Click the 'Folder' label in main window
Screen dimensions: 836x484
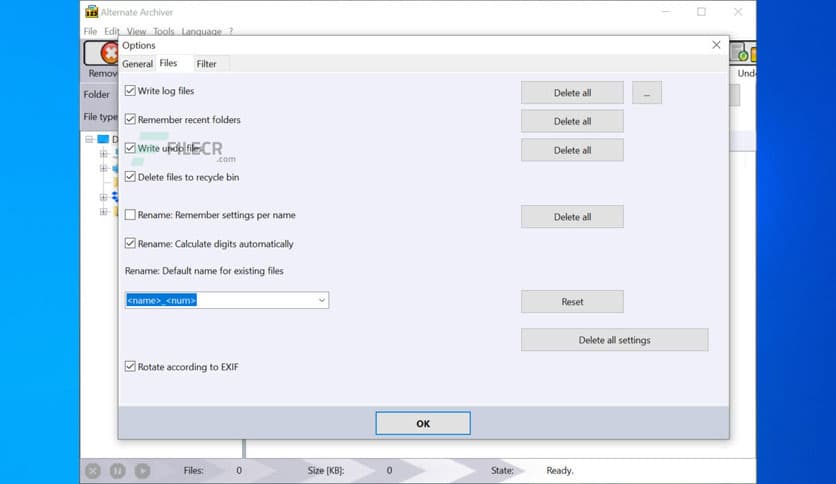coord(97,94)
